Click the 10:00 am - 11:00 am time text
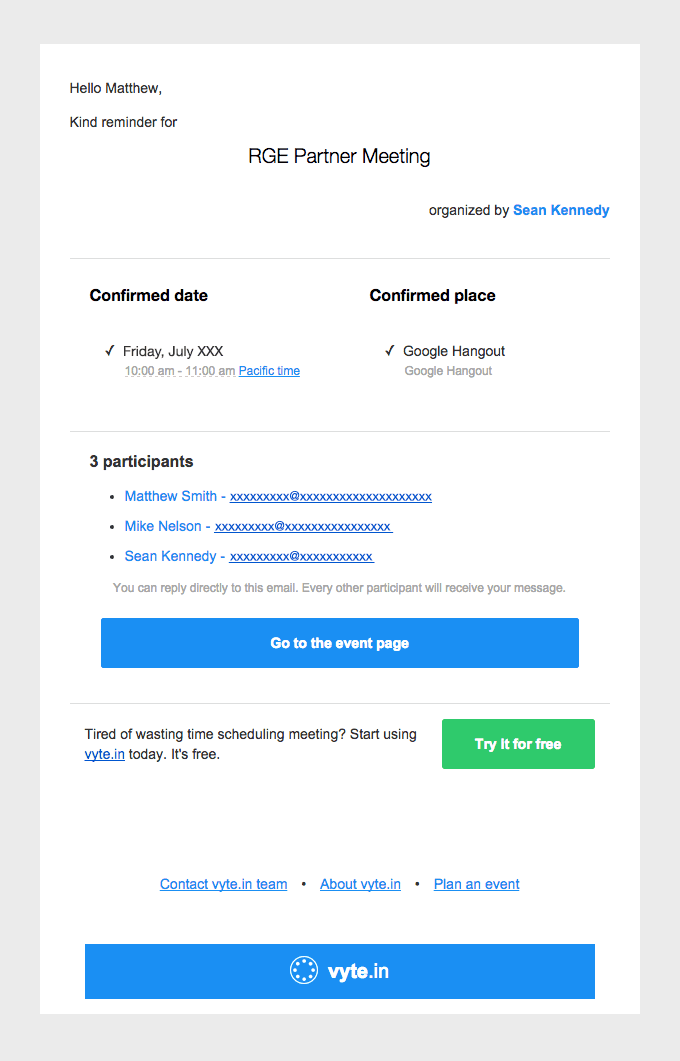 [180, 371]
